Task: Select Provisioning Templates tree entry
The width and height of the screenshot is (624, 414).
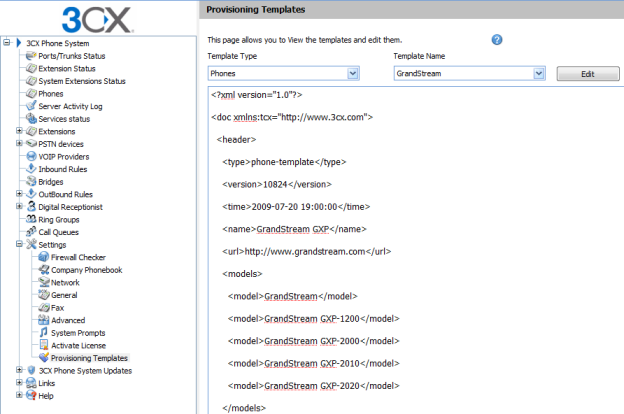Action: click(x=89, y=358)
